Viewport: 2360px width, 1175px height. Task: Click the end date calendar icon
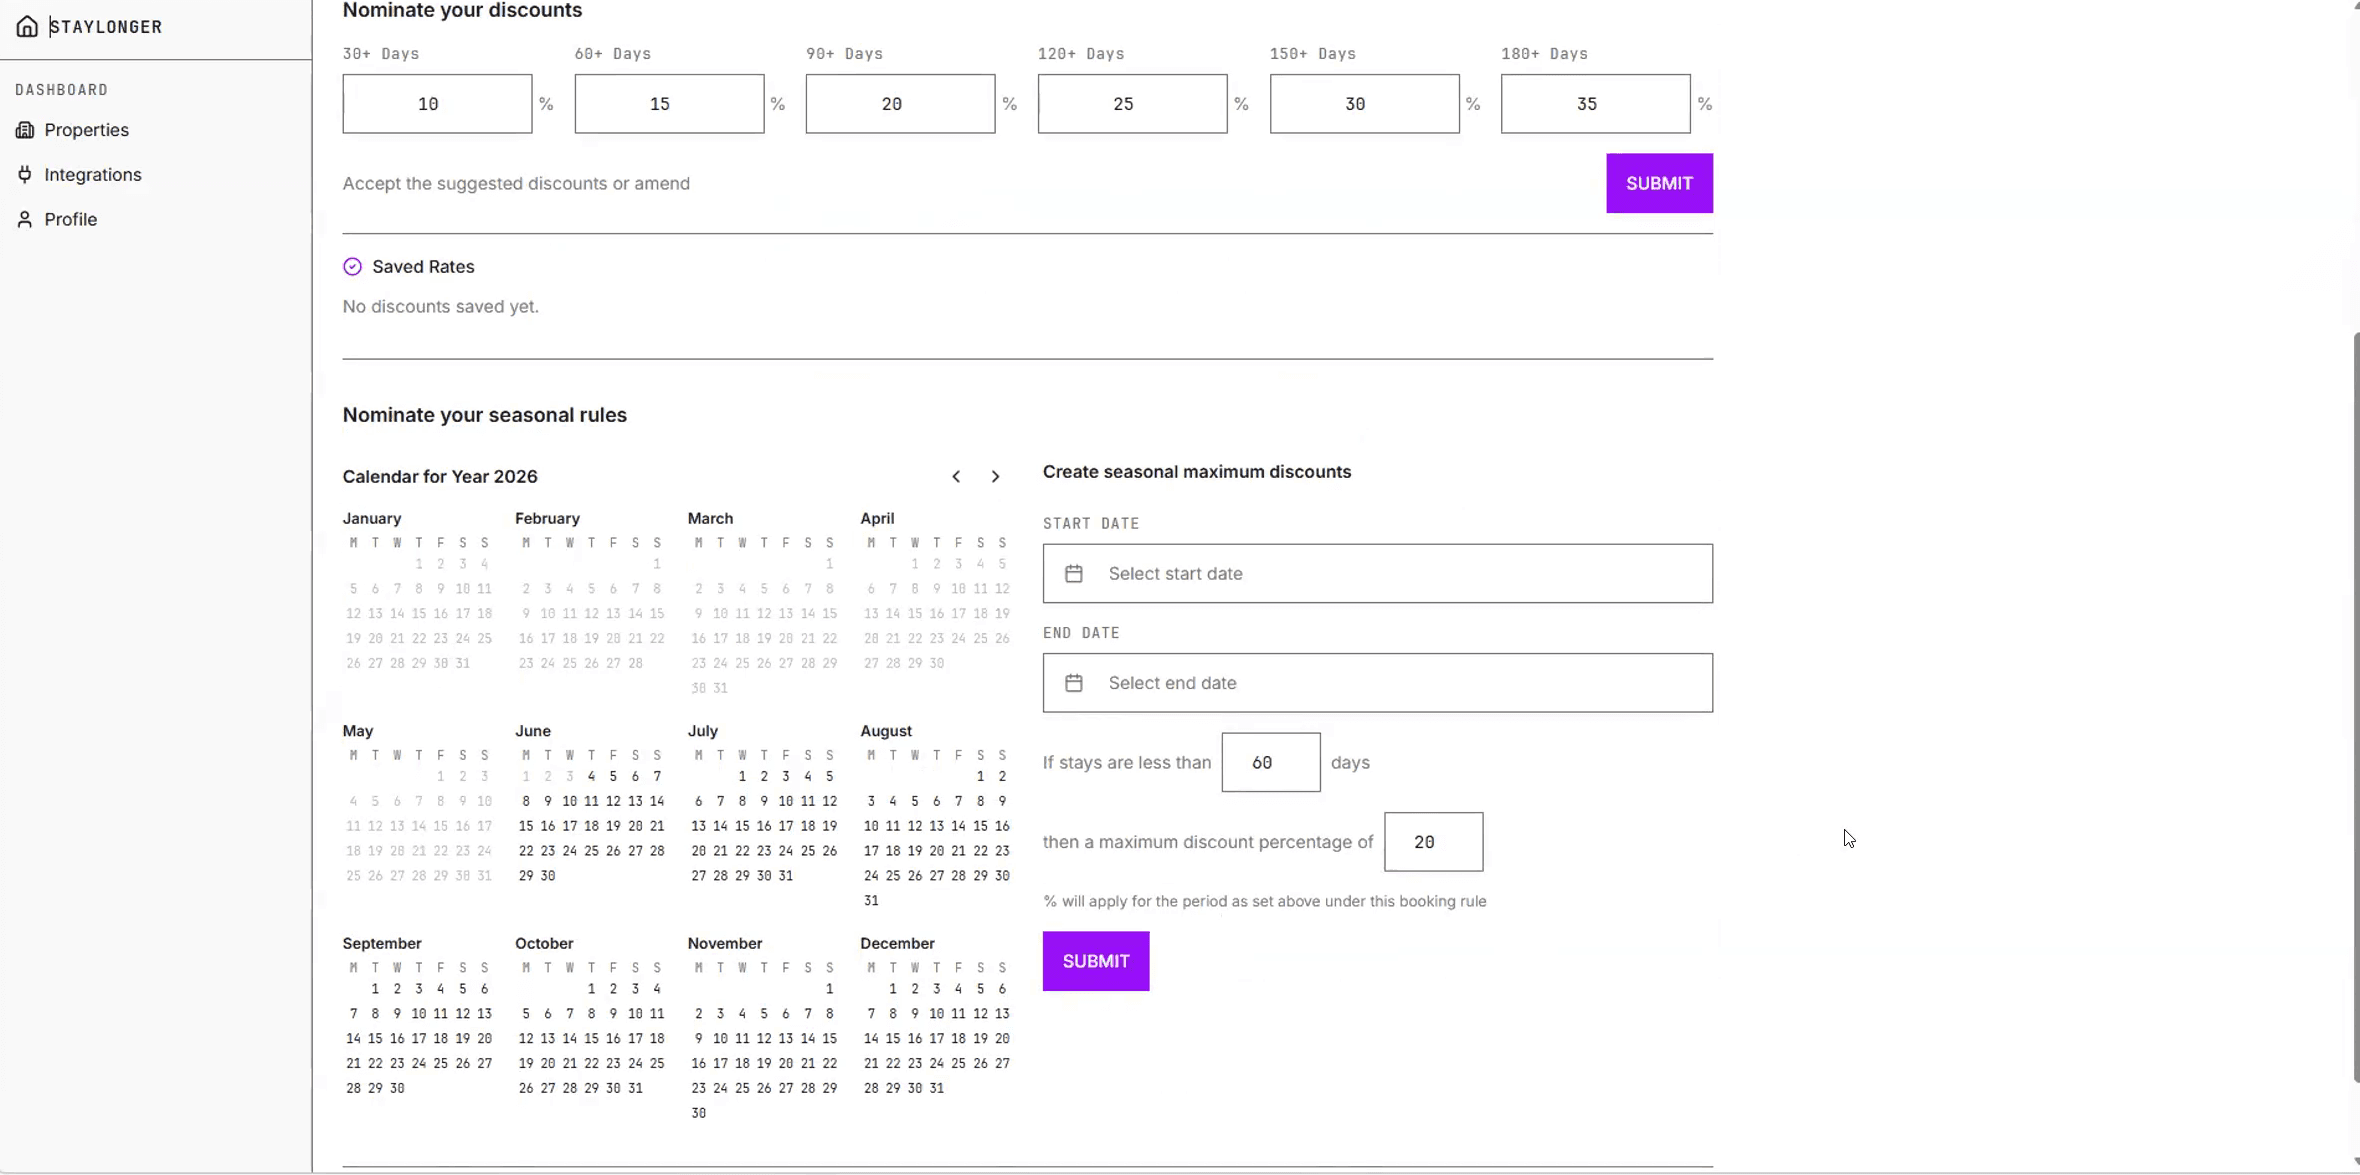[x=1074, y=683]
